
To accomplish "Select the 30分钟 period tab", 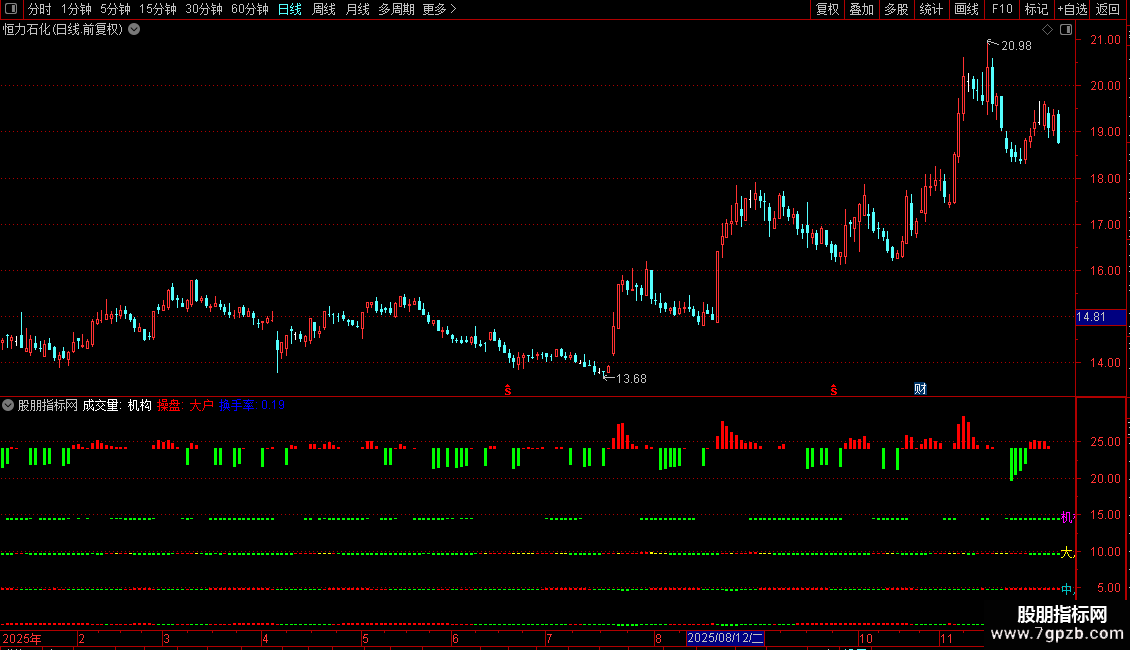I will [203, 9].
